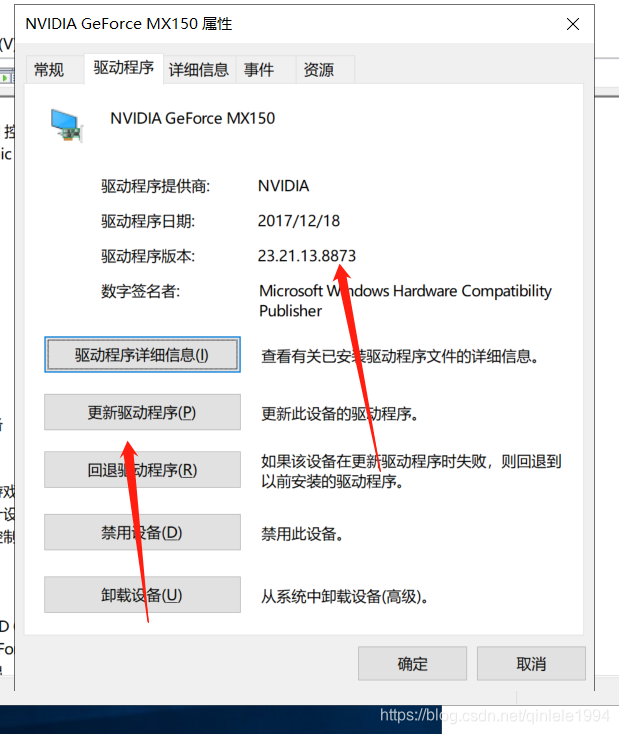Image resolution: width=619 pixels, height=734 pixels.
Task: Select the driver date 2017/12/18
Action: (299, 221)
